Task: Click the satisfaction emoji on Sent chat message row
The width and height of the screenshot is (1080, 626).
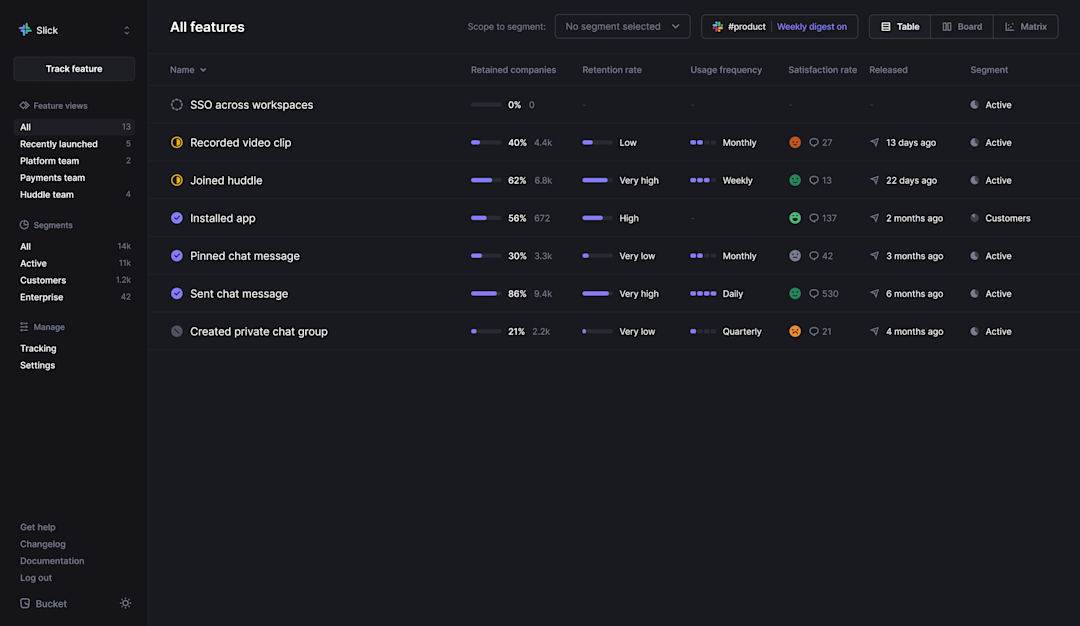Action: (795, 293)
